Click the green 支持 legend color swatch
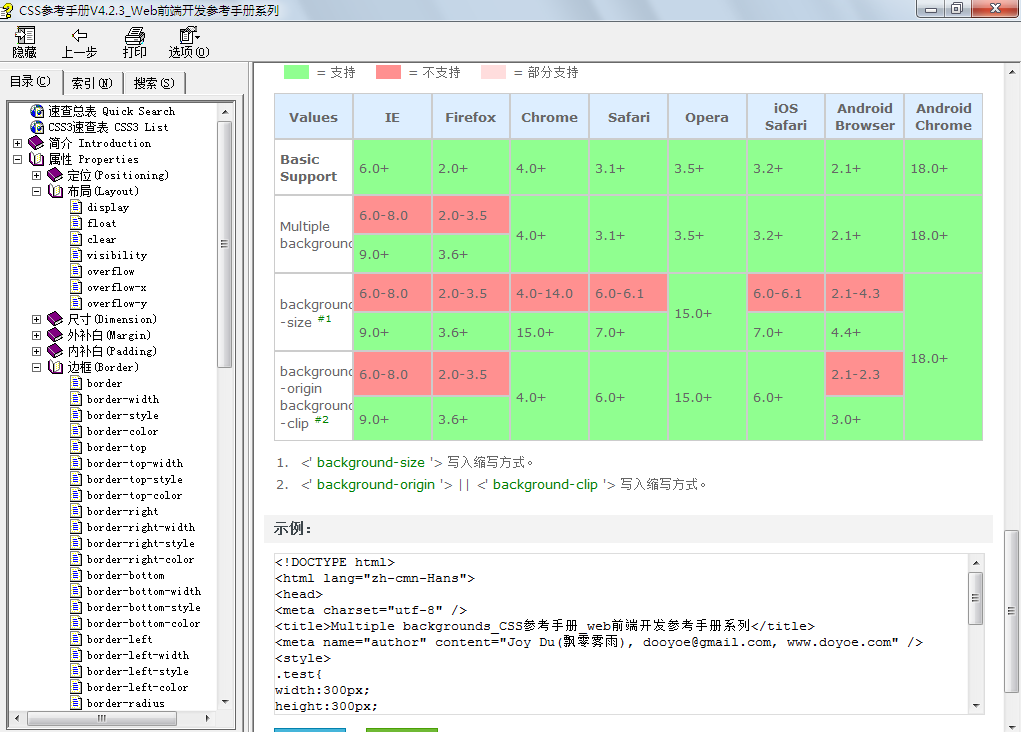The width and height of the screenshot is (1021, 732). 297,72
